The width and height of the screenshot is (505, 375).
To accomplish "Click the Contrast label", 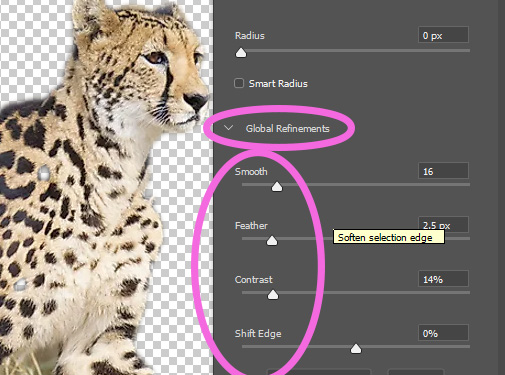I will click(x=254, y=279).
